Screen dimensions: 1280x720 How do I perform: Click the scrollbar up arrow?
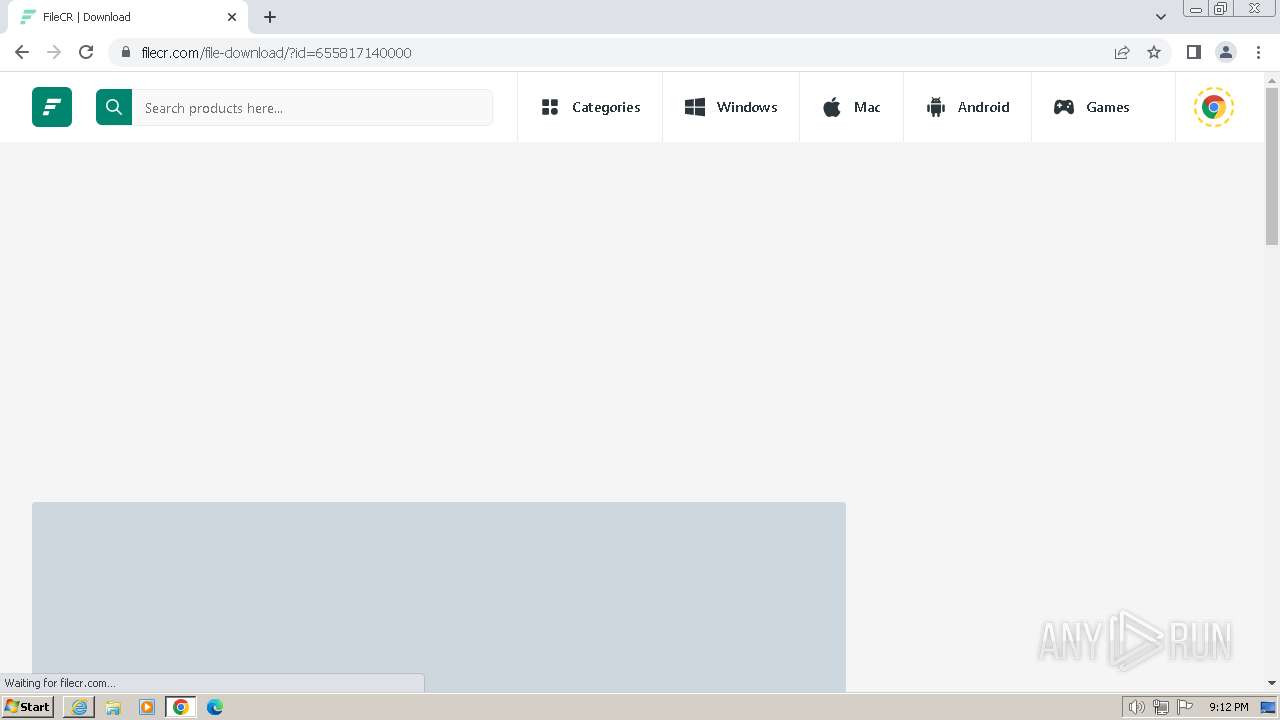click(1272, 80)
